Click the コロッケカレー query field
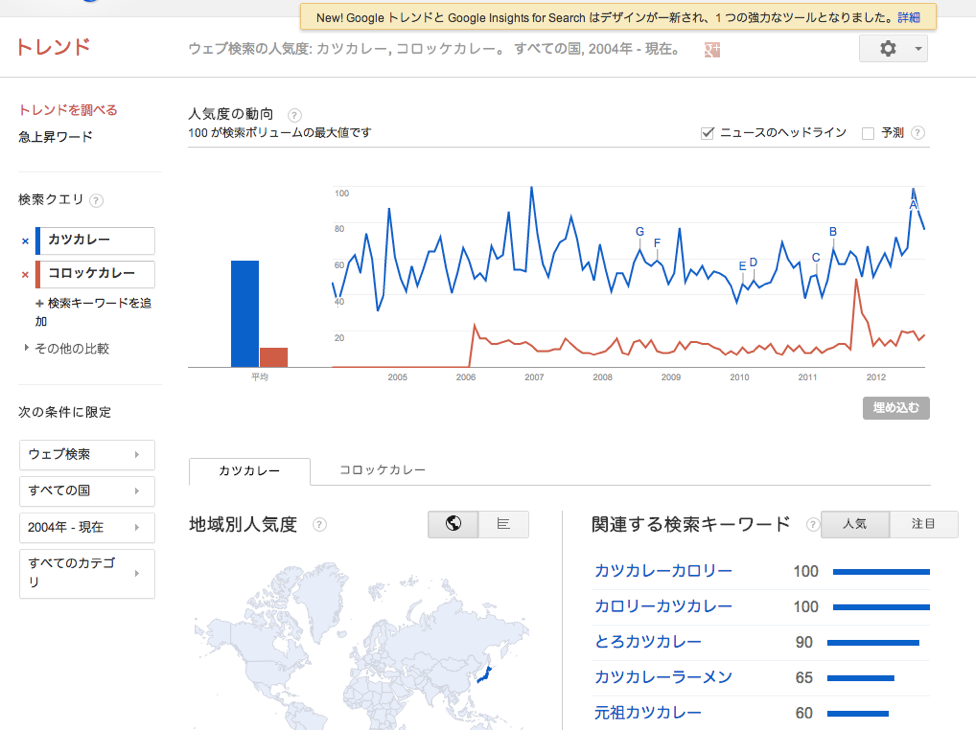 pos(95,274)
